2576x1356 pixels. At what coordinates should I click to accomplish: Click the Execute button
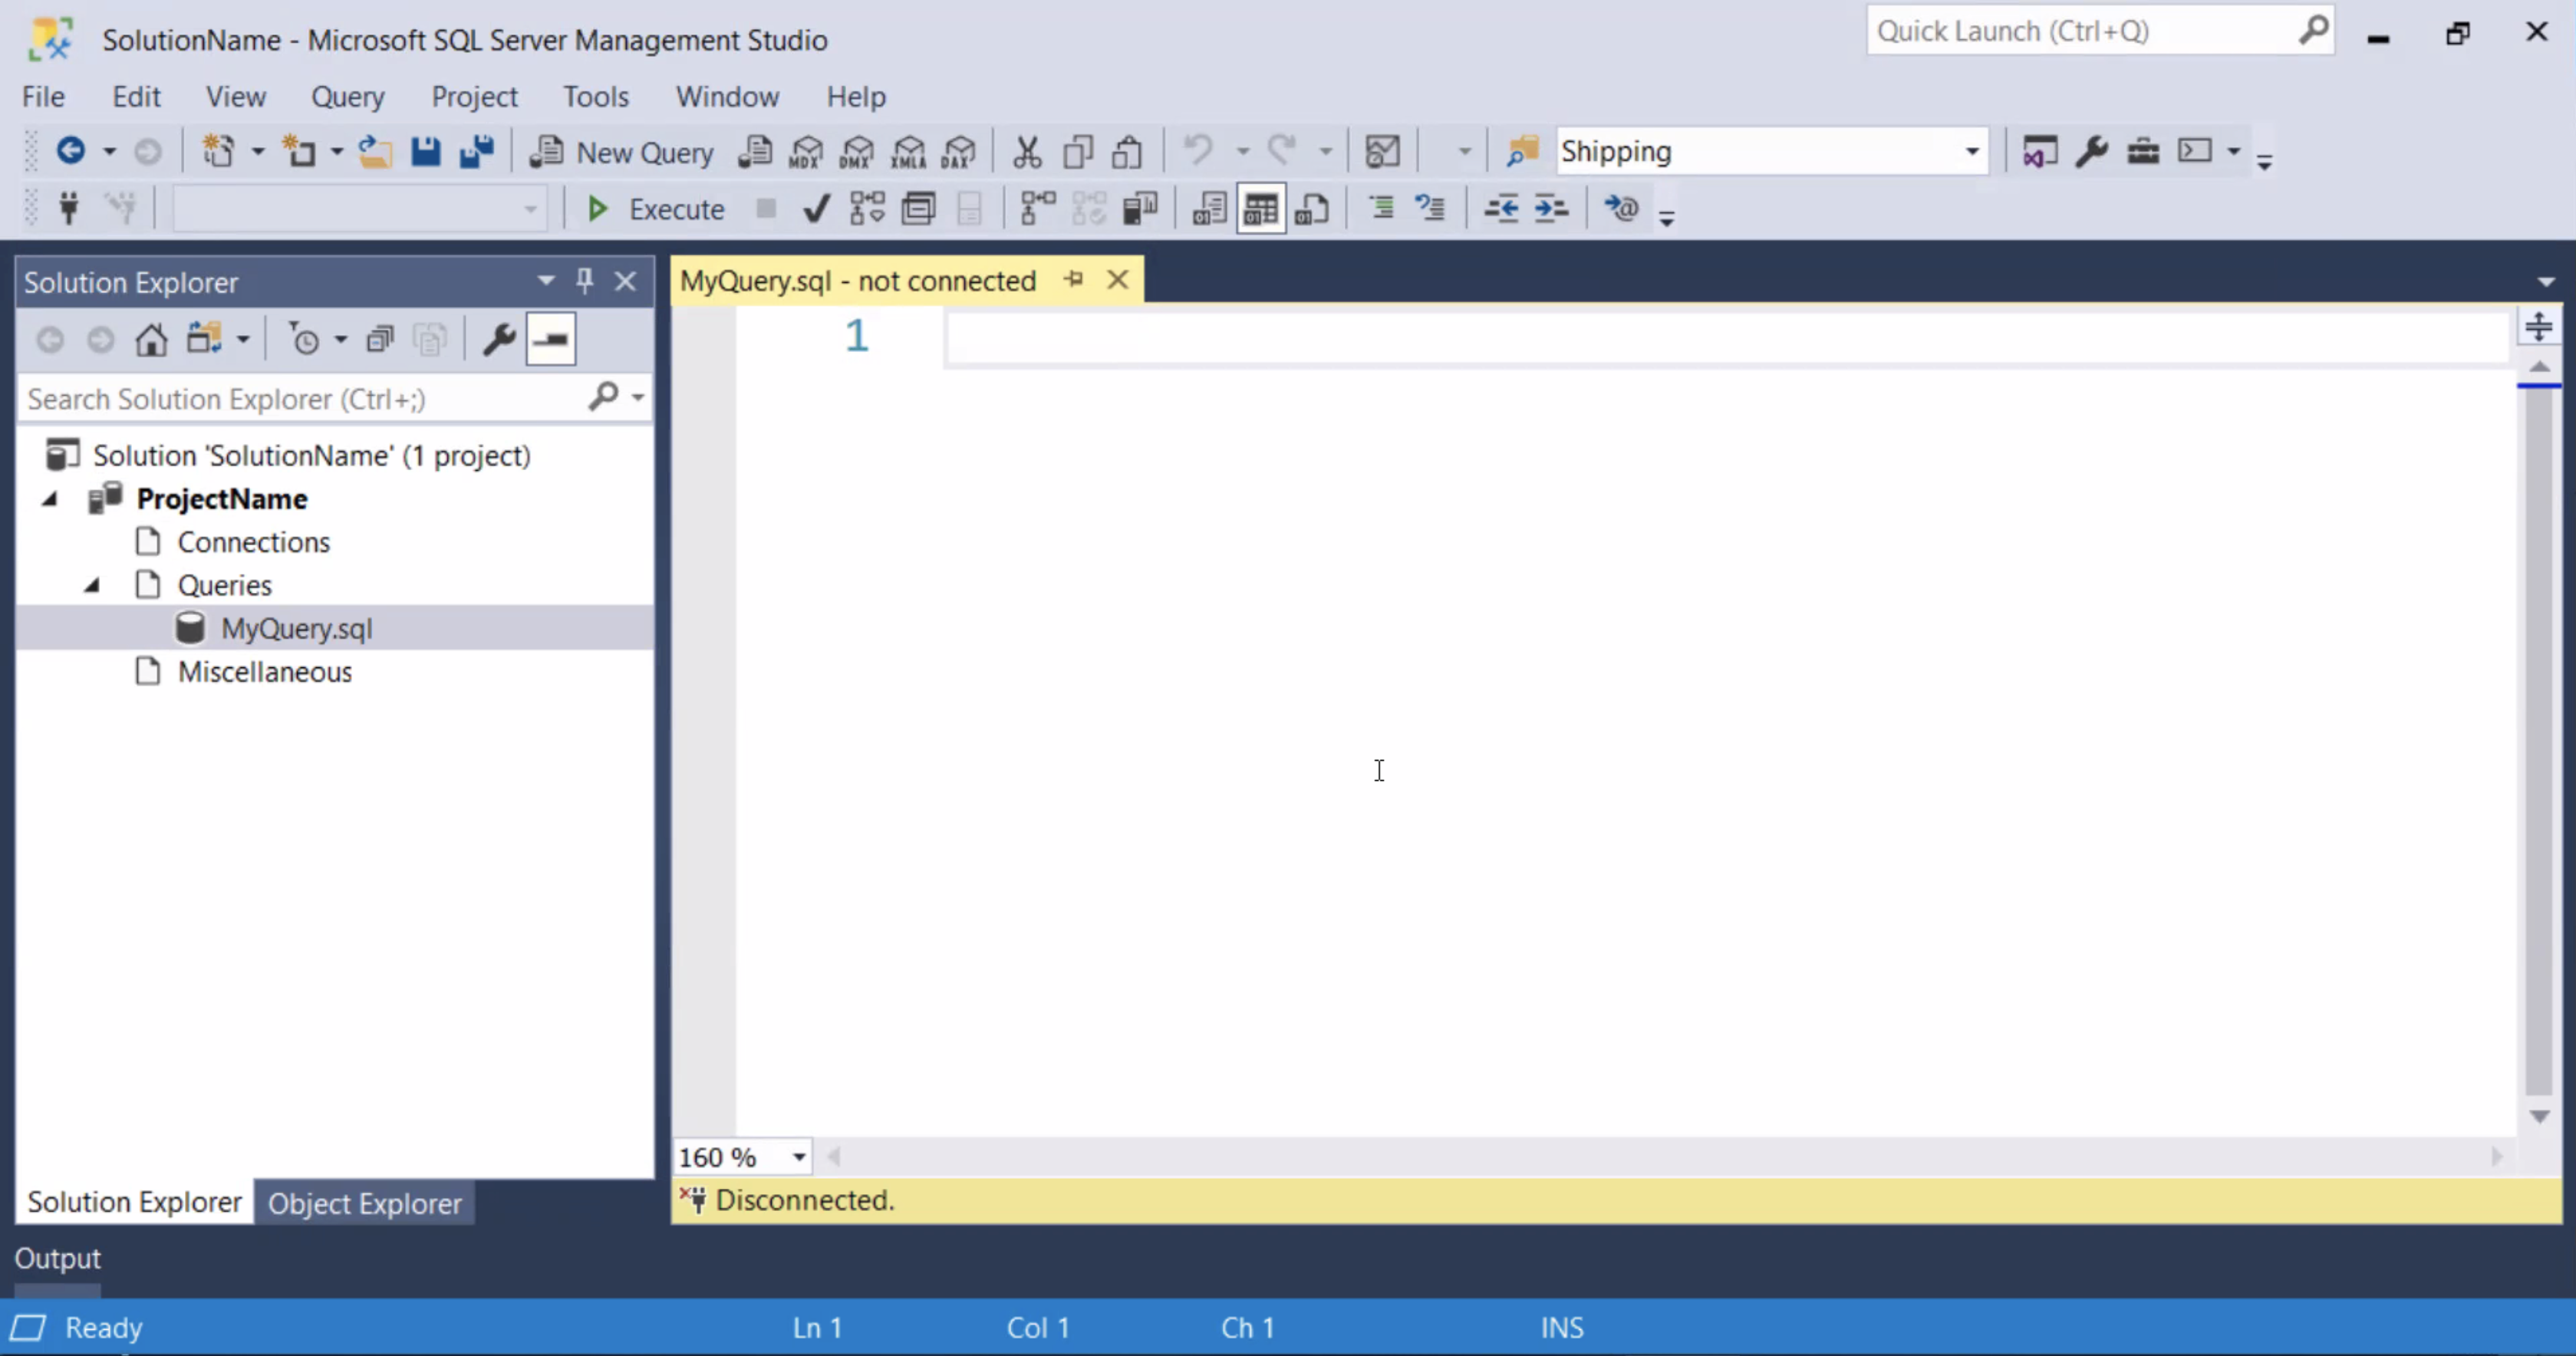point(655,209)
